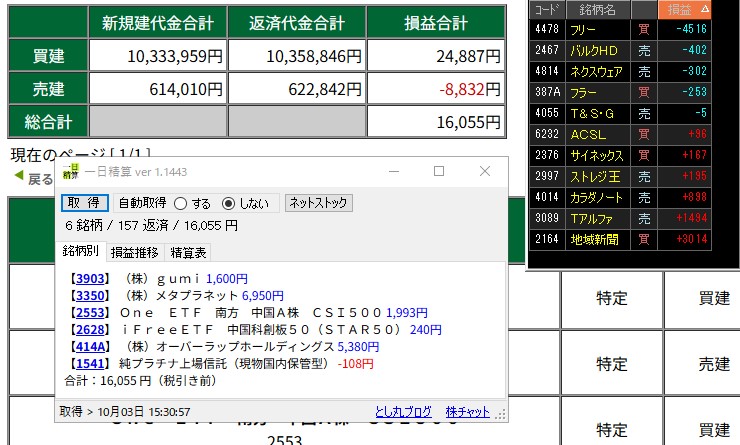Select the しない radio button
This screenshot has height=445, width=740.
228,203
